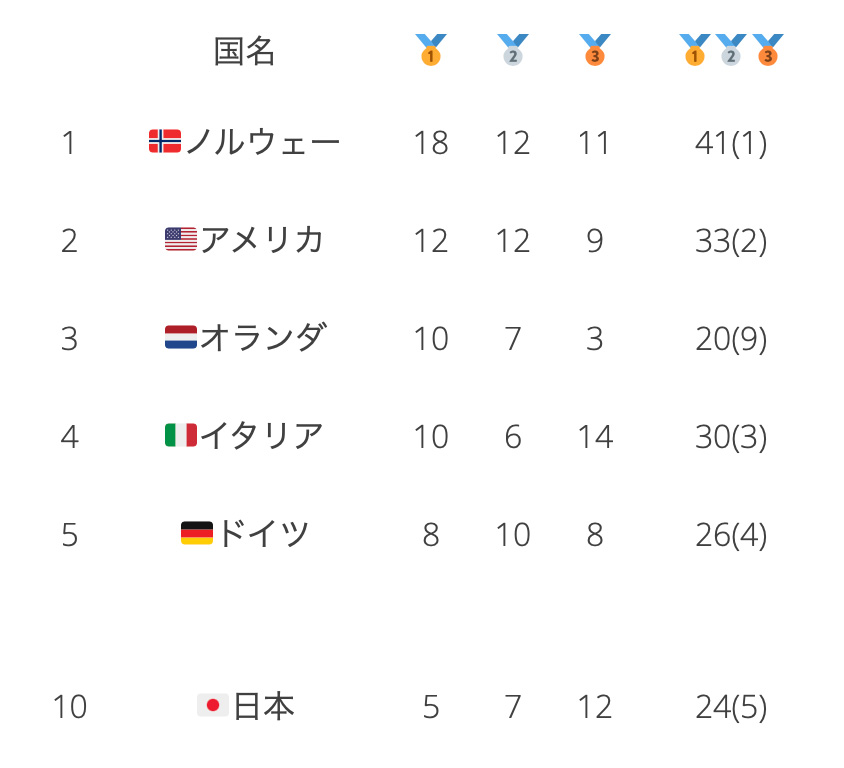Open the ノルウェー country name

[263, 143]
